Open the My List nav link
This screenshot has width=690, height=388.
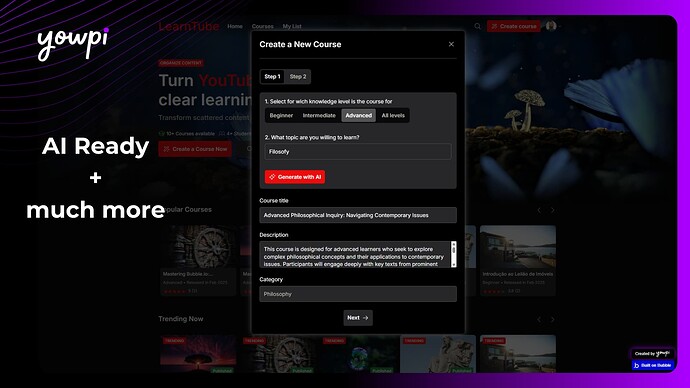click(x=292, y=26)
